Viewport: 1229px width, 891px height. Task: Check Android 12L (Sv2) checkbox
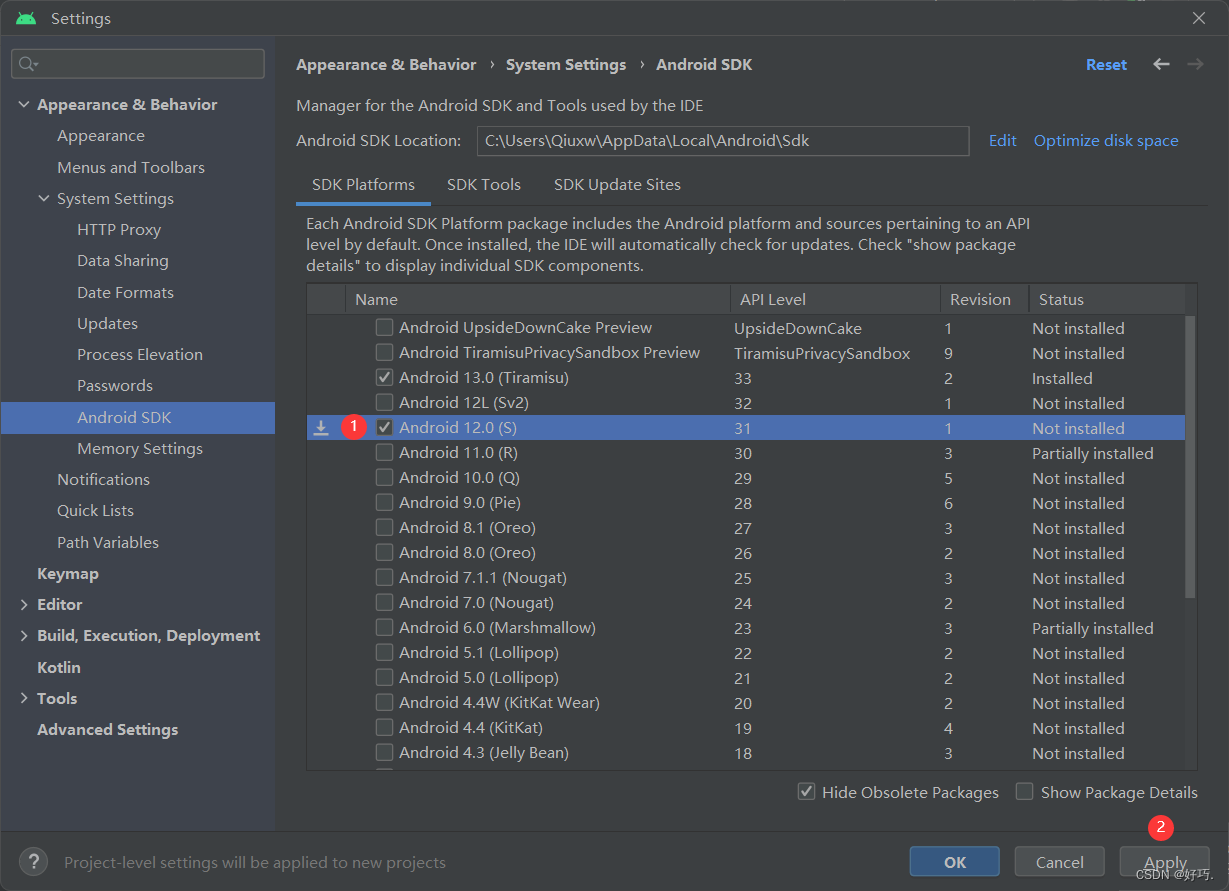pyautogui.click(x=384, y=402)
